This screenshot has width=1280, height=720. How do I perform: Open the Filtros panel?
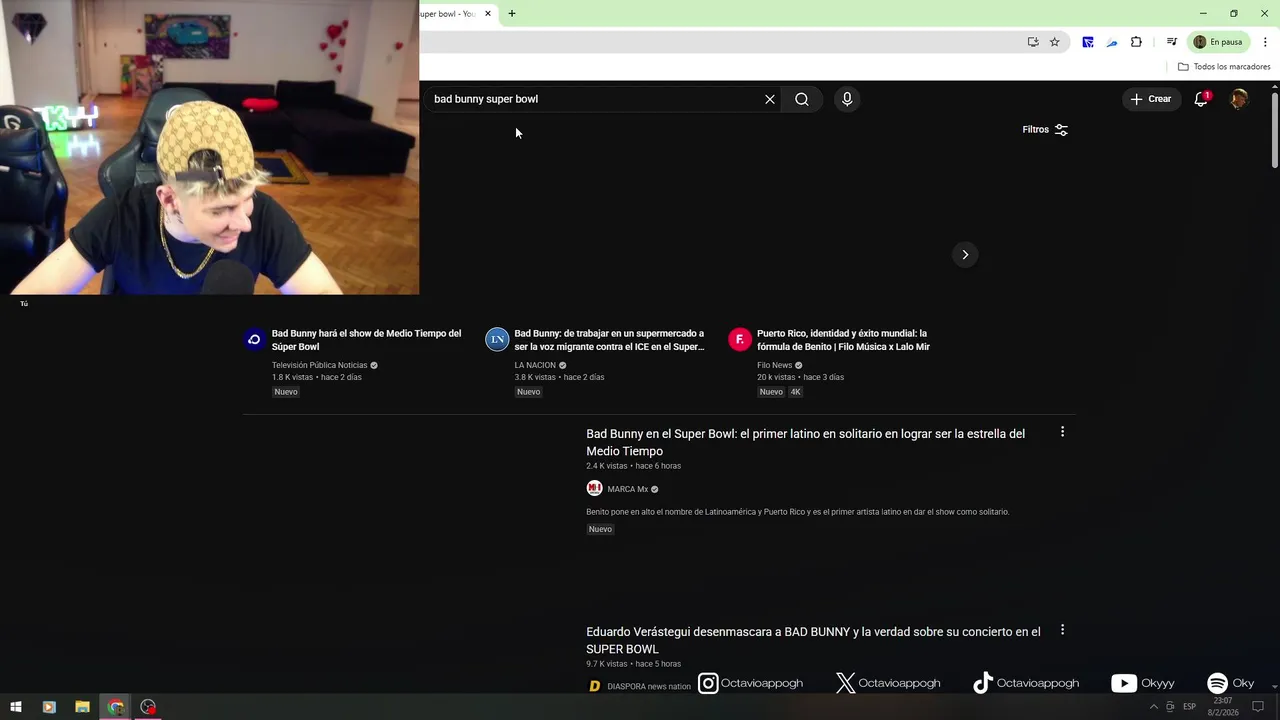coord(1045,130)
